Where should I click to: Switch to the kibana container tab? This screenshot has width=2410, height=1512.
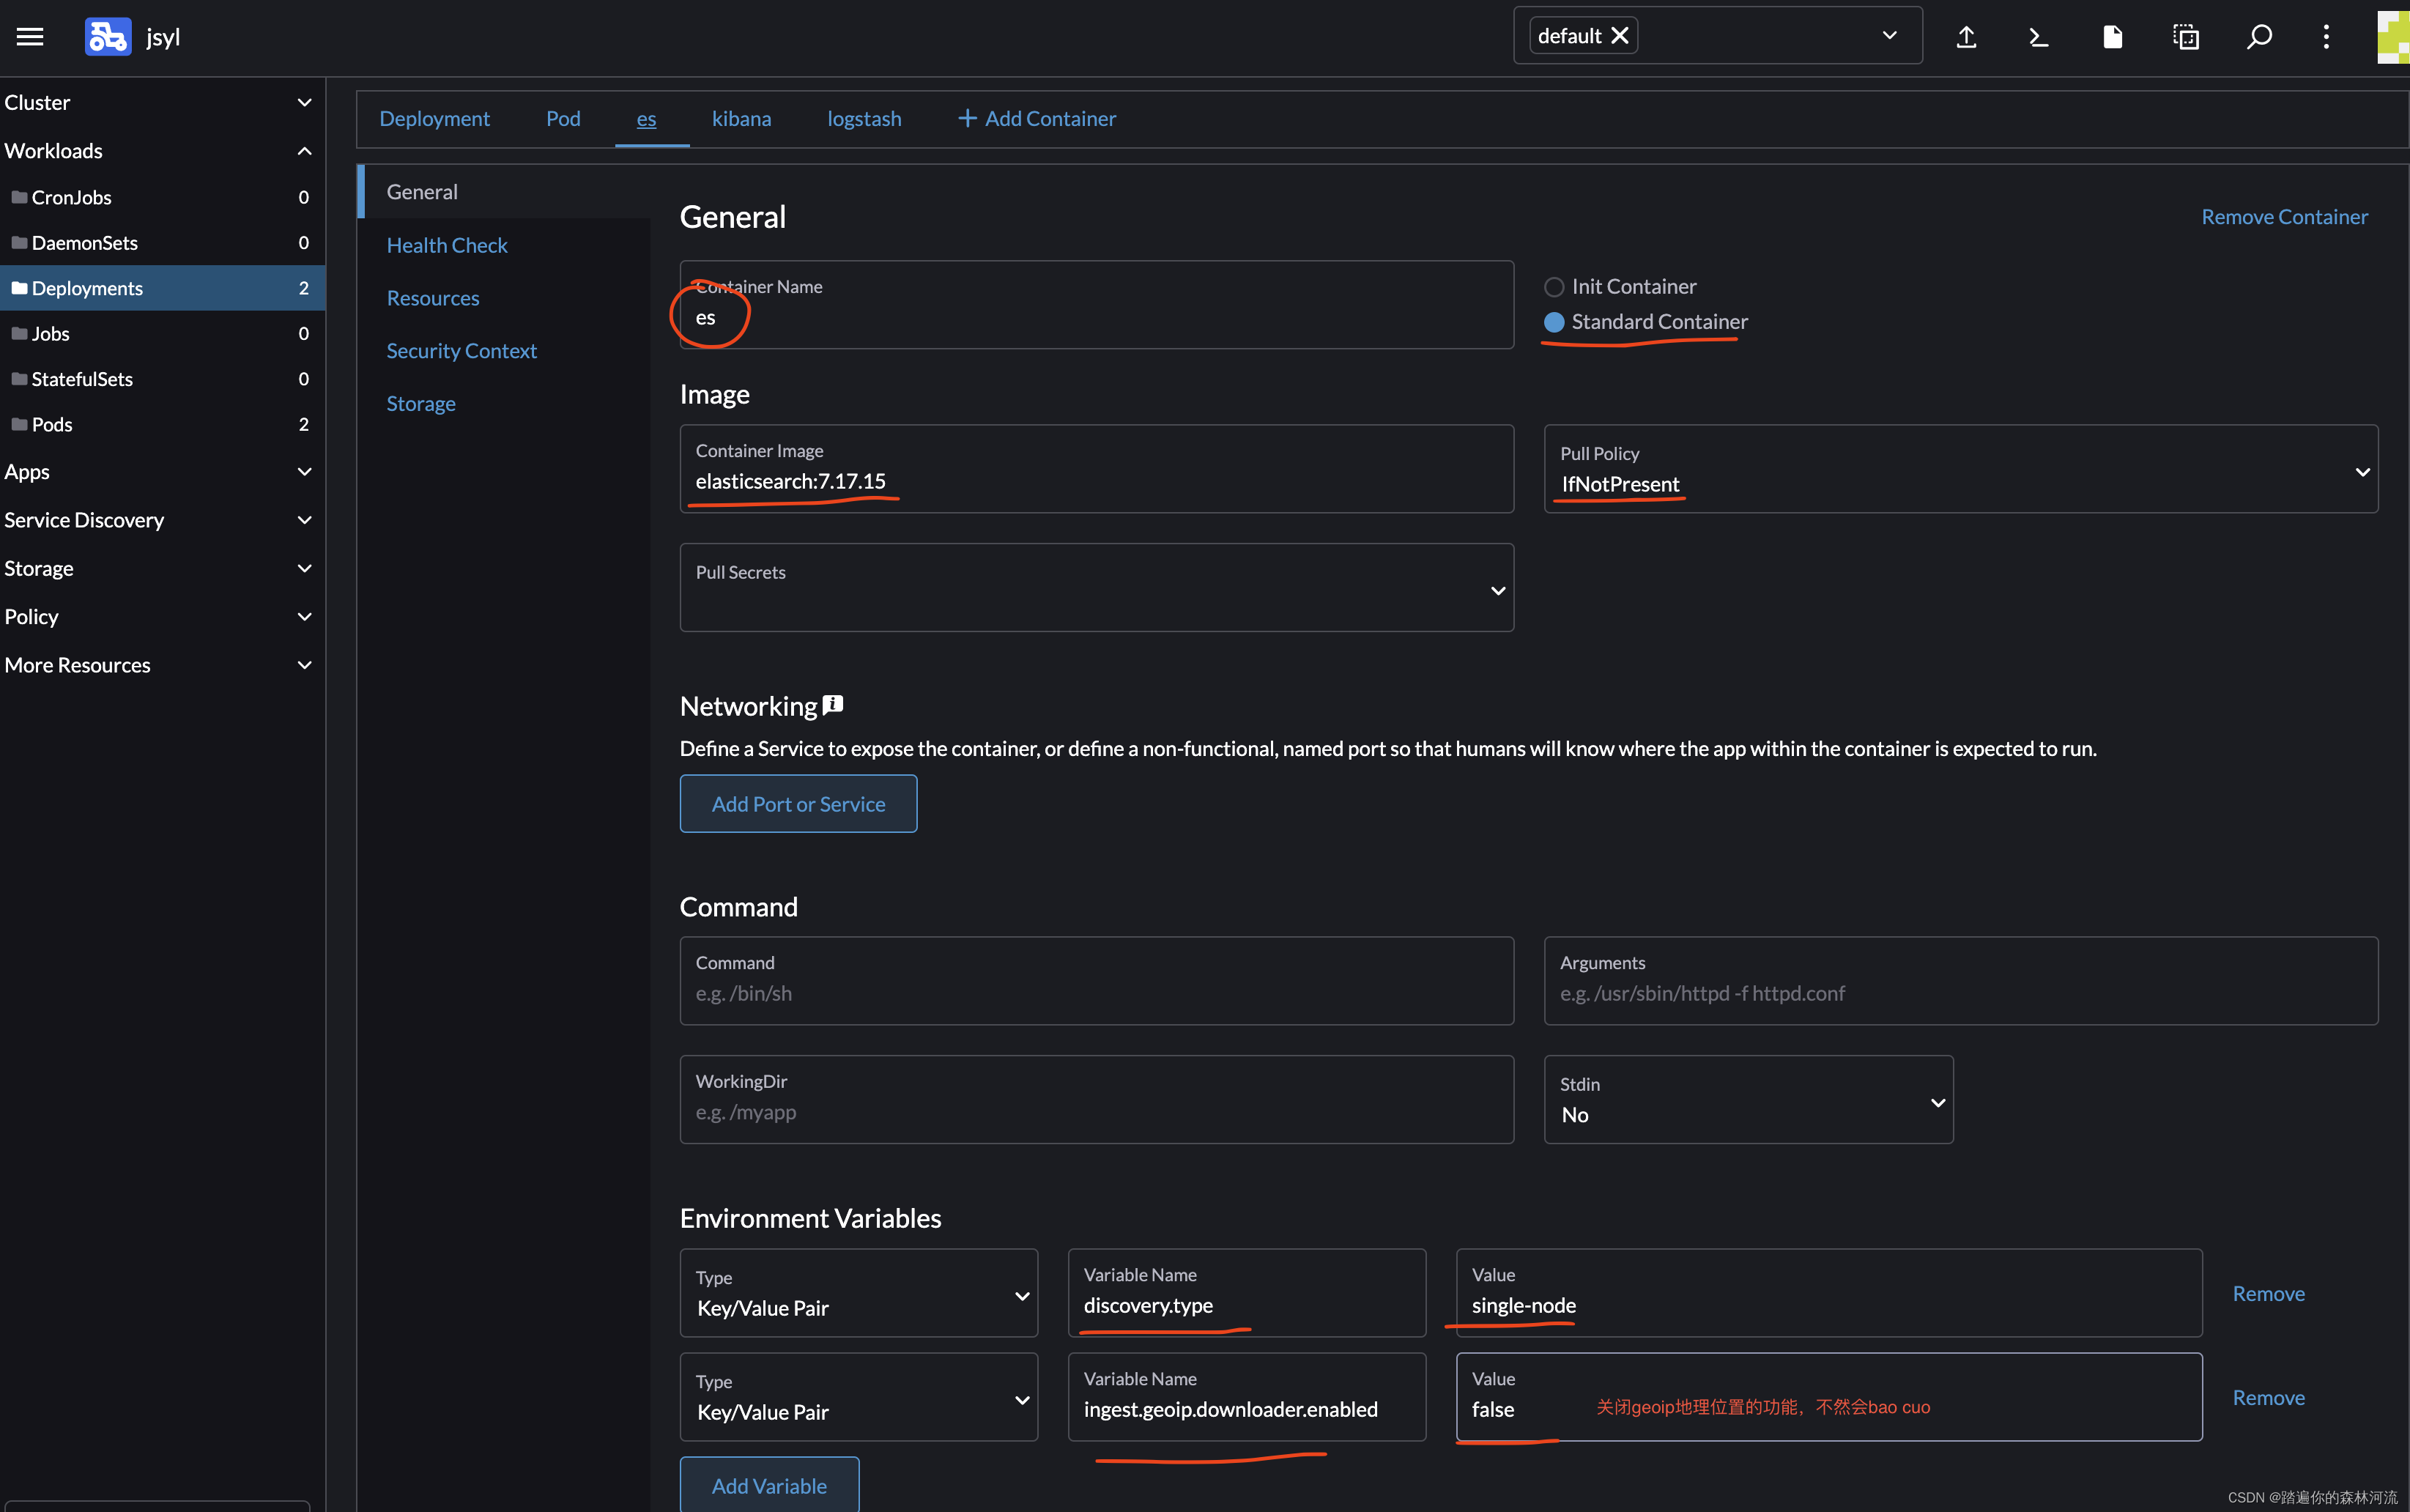pyautogui.click(x=741, y=118)
